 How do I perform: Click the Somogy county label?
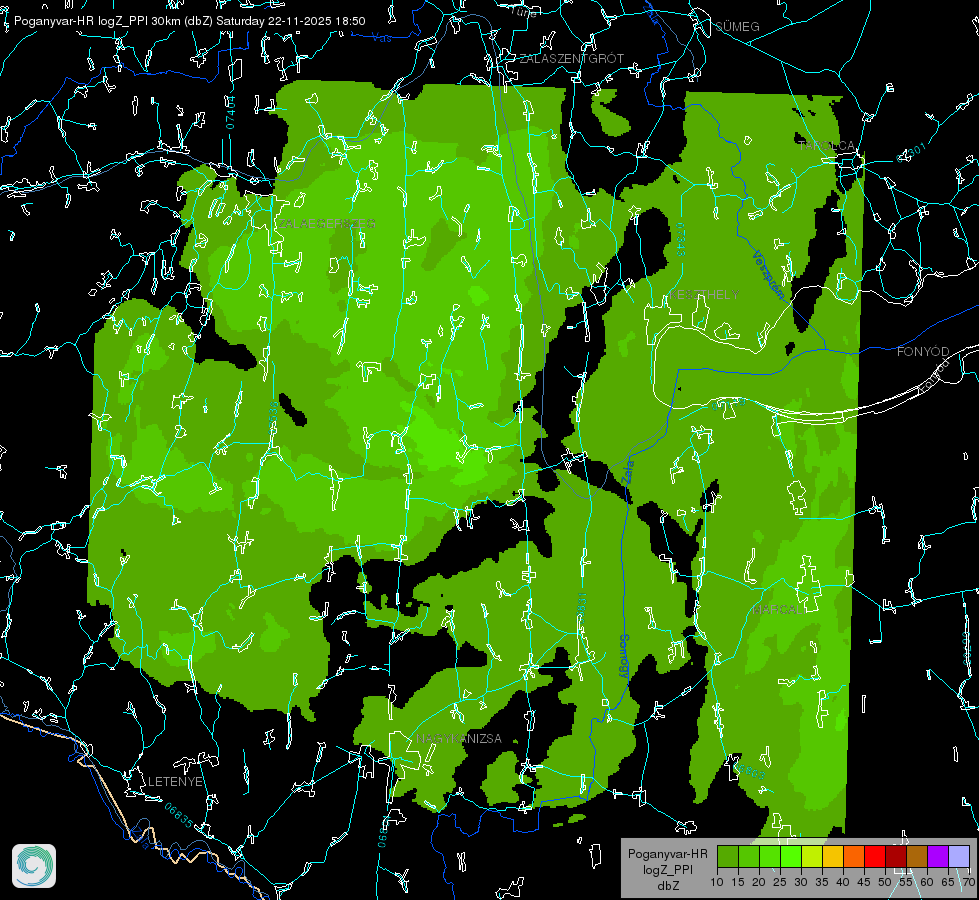623,656
